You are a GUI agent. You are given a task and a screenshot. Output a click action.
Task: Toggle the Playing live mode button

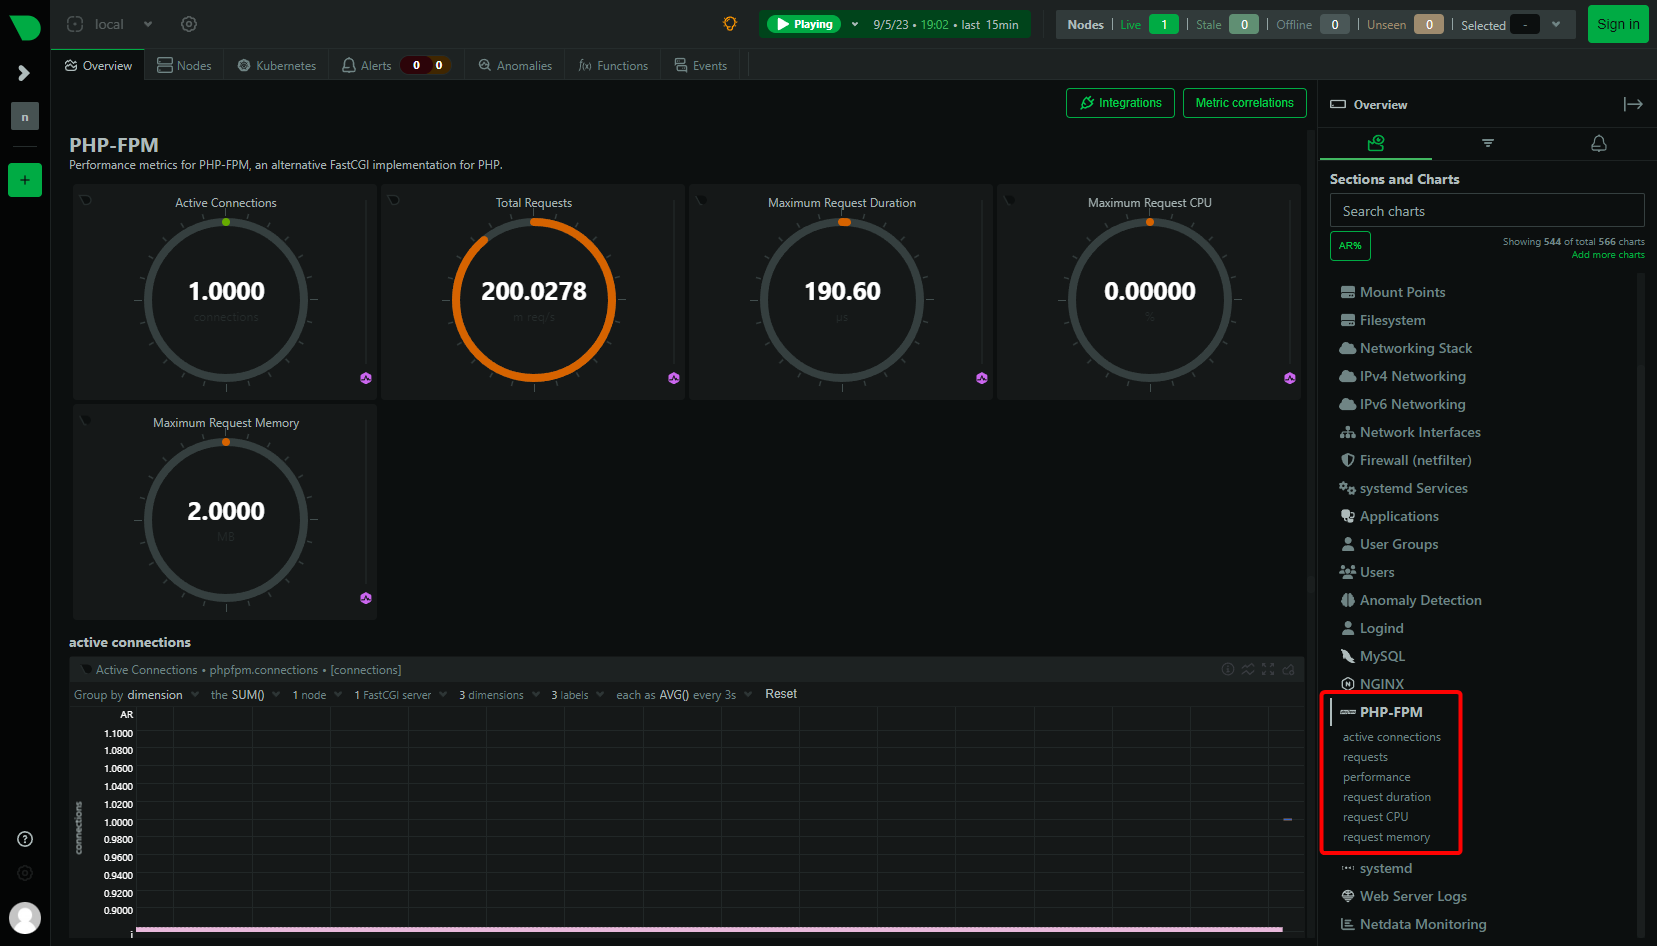point(804,24)
